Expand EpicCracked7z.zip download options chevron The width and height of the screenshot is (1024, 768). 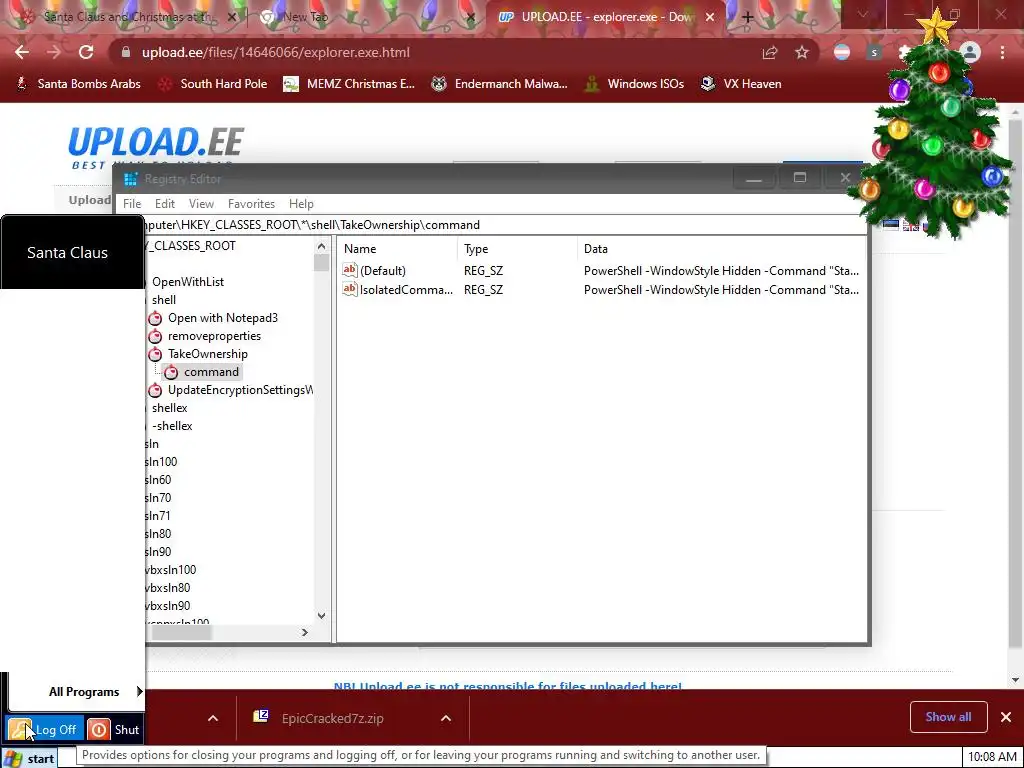coord(446,718)
